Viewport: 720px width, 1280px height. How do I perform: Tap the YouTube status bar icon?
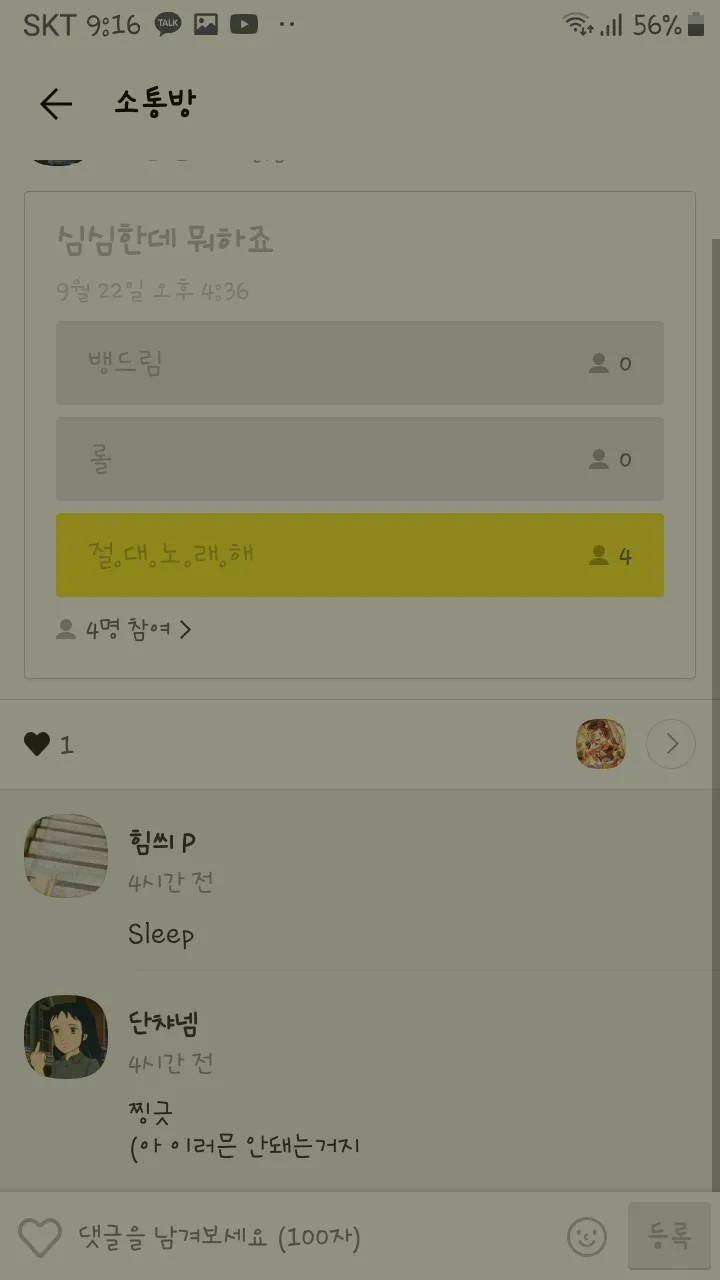(244, 26)
